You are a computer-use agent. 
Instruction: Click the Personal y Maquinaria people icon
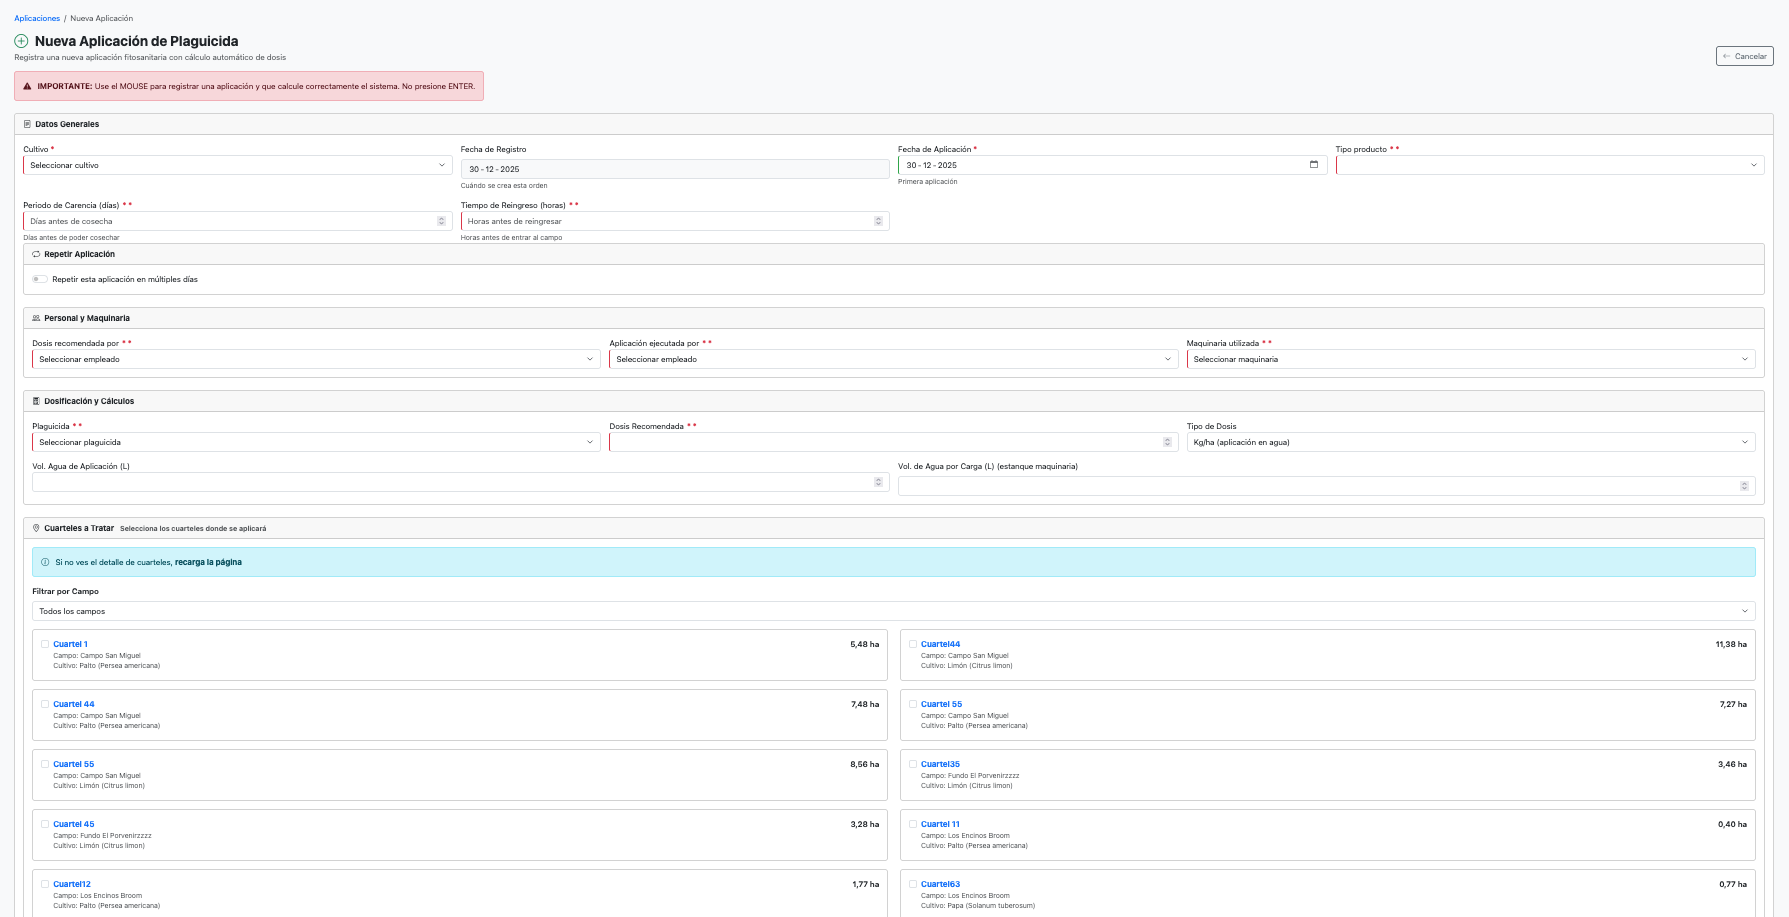(x=36, y=318)
